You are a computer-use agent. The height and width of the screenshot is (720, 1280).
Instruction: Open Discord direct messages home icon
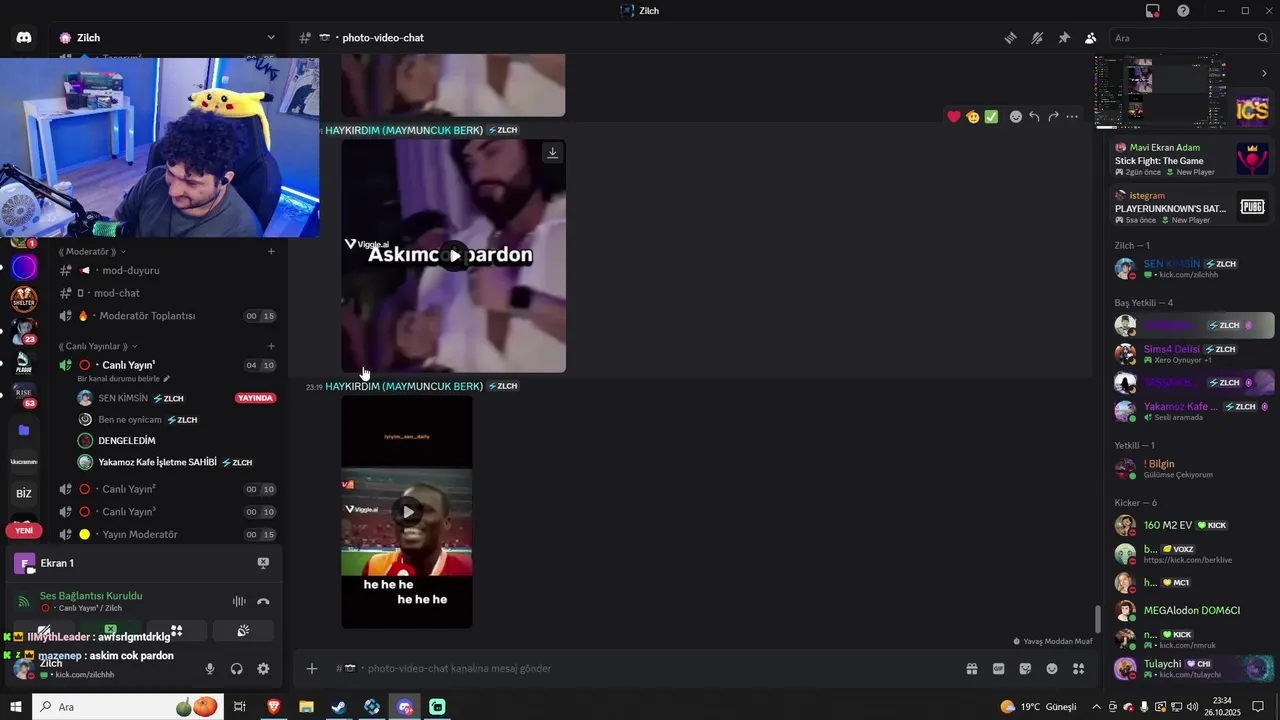coord(23,38)
